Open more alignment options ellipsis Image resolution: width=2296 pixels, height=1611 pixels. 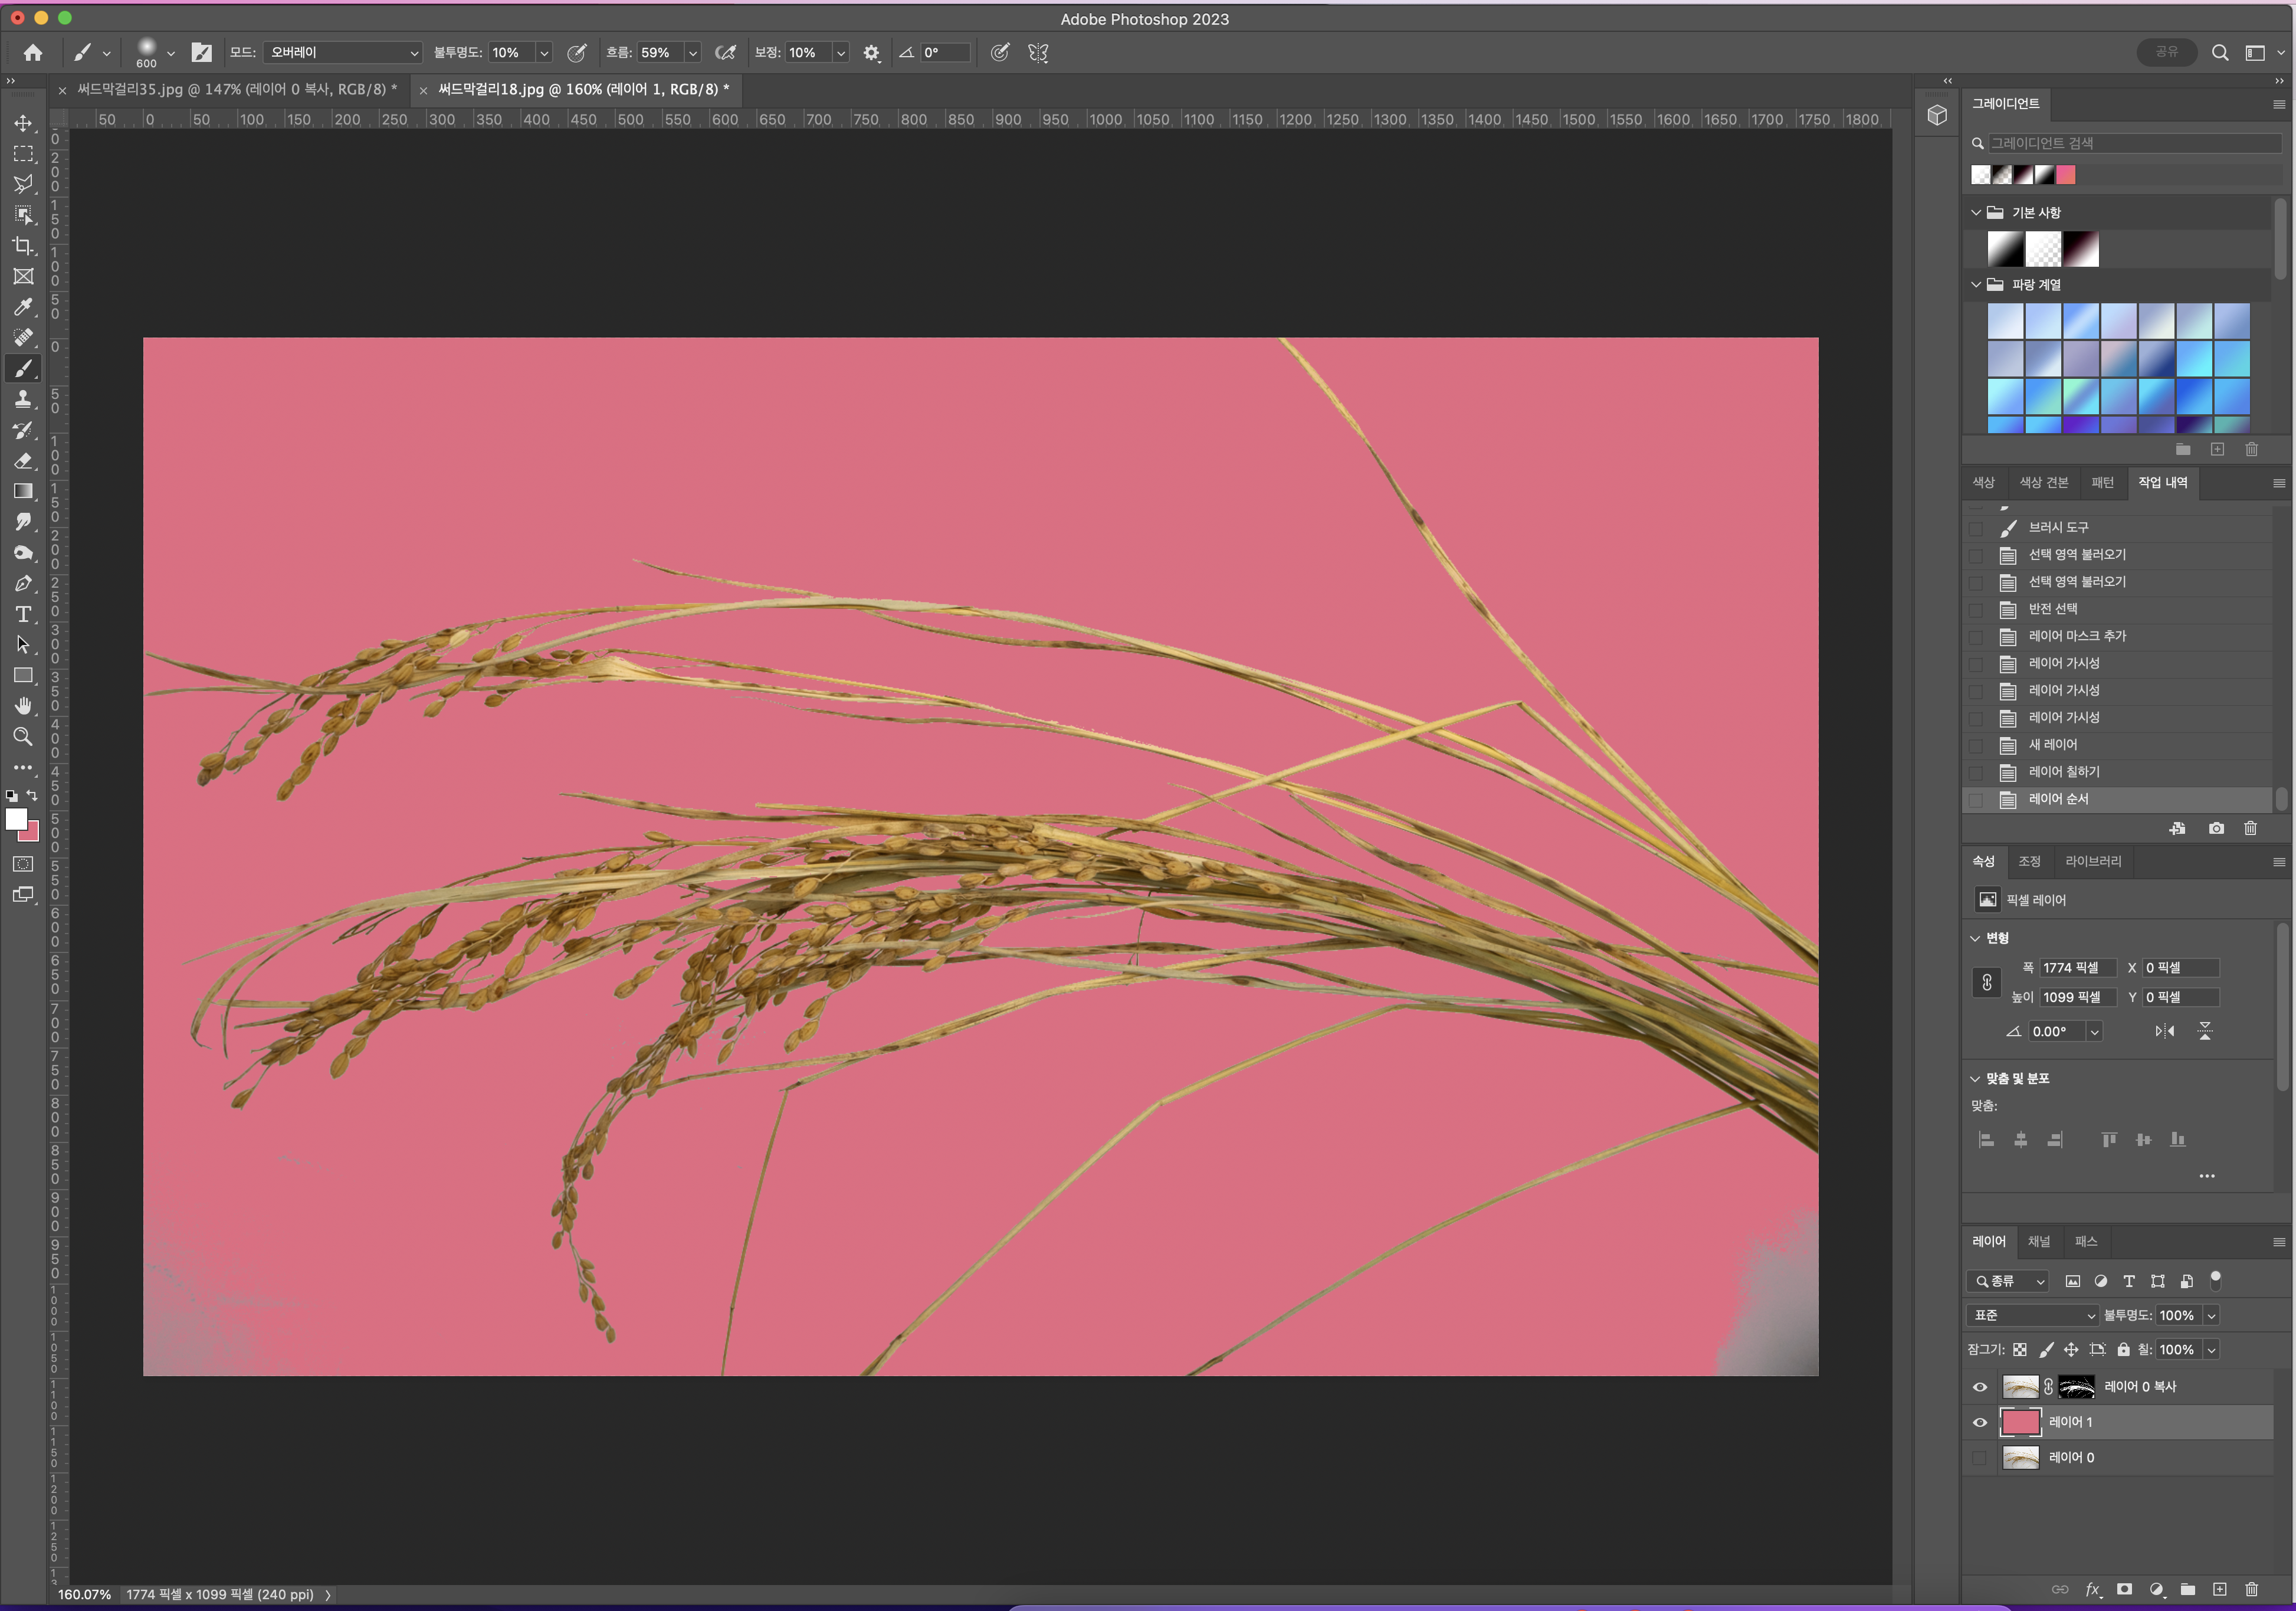coord(2207,1176)
